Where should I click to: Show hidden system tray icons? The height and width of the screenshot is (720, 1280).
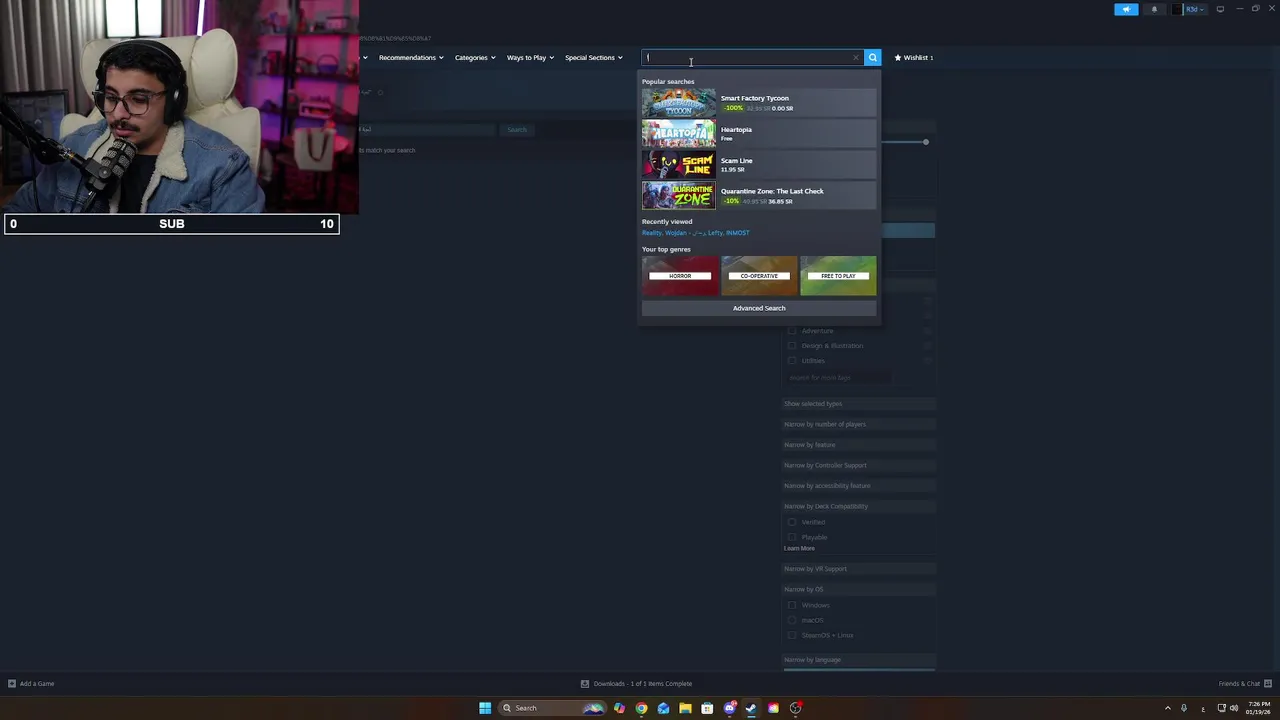pos(1167,708)
